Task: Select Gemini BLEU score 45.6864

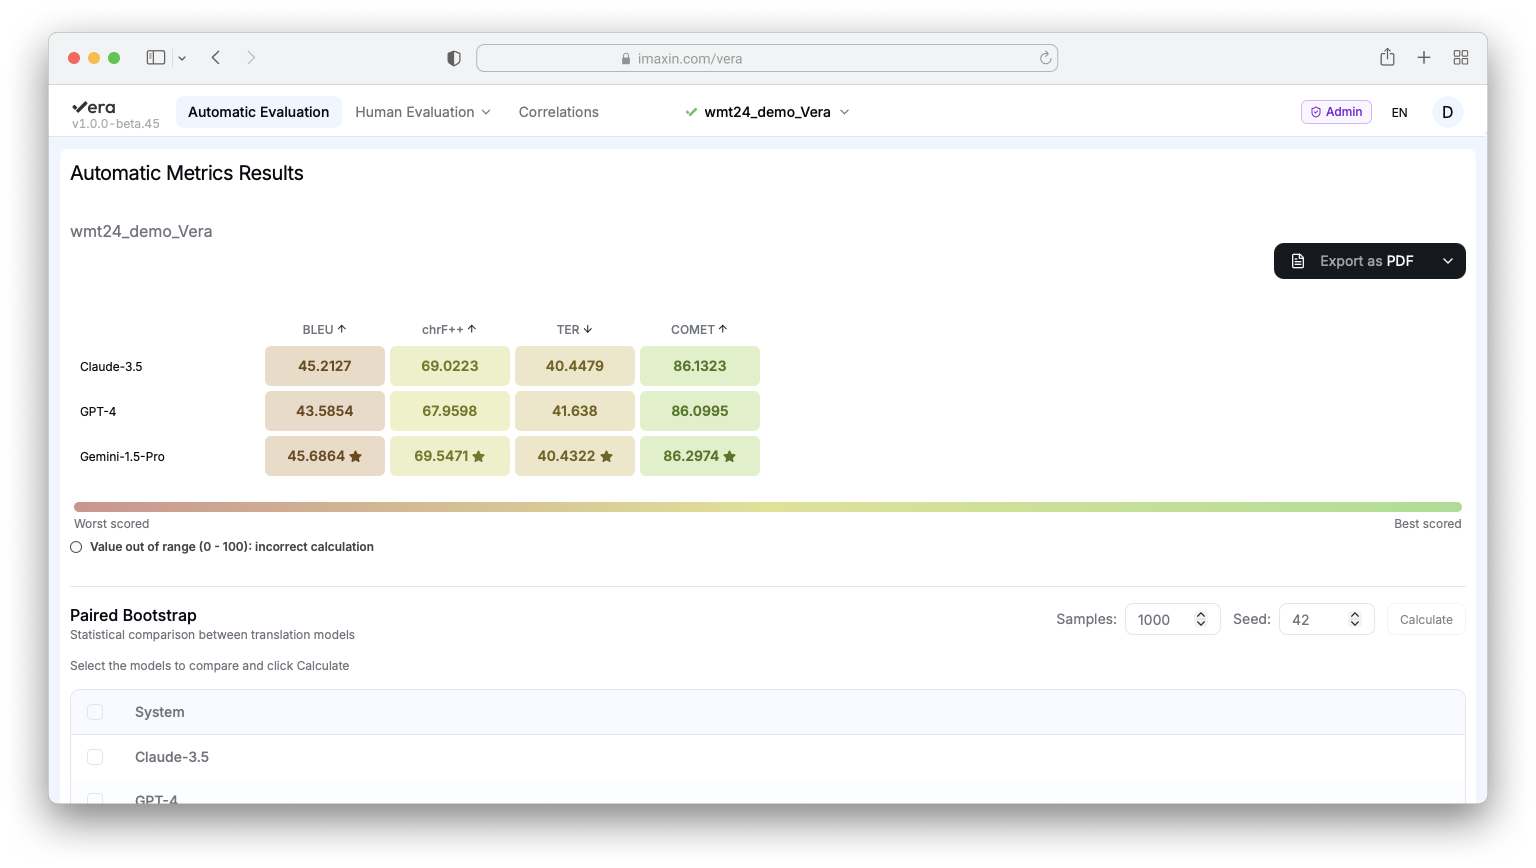Action: click(x=325, y=456)
